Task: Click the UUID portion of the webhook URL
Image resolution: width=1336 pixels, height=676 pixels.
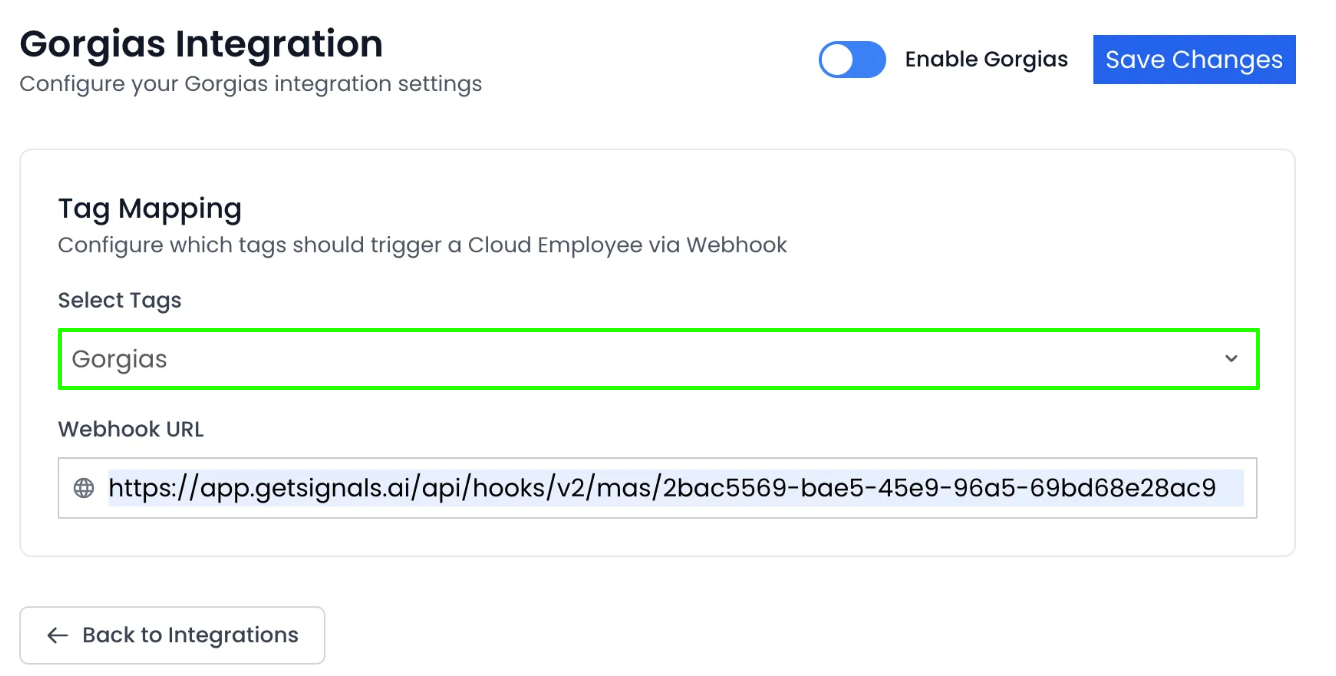Action: point(940,488)
